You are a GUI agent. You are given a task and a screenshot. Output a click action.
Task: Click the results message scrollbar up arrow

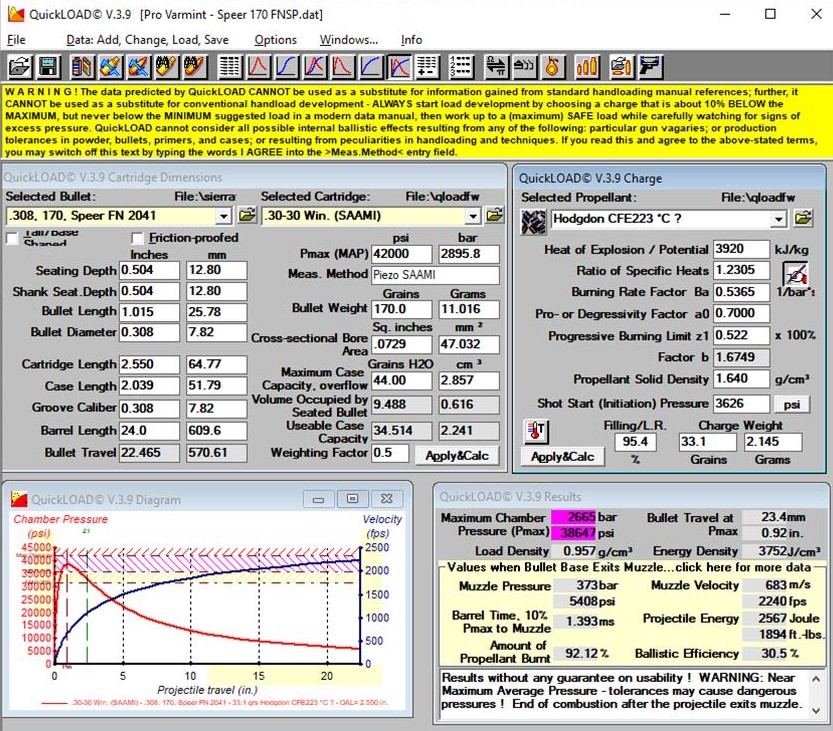pyautogui.click(x=817, y=678)
